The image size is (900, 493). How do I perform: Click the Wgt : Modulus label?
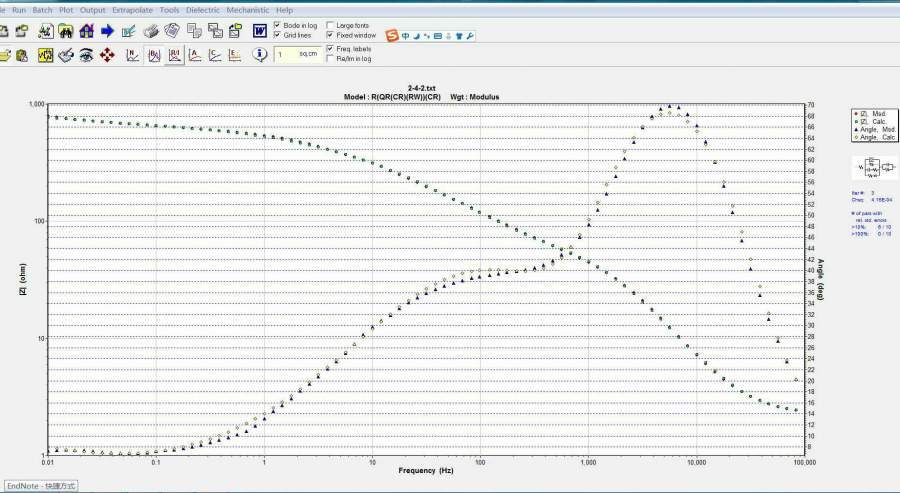(474, 97)
